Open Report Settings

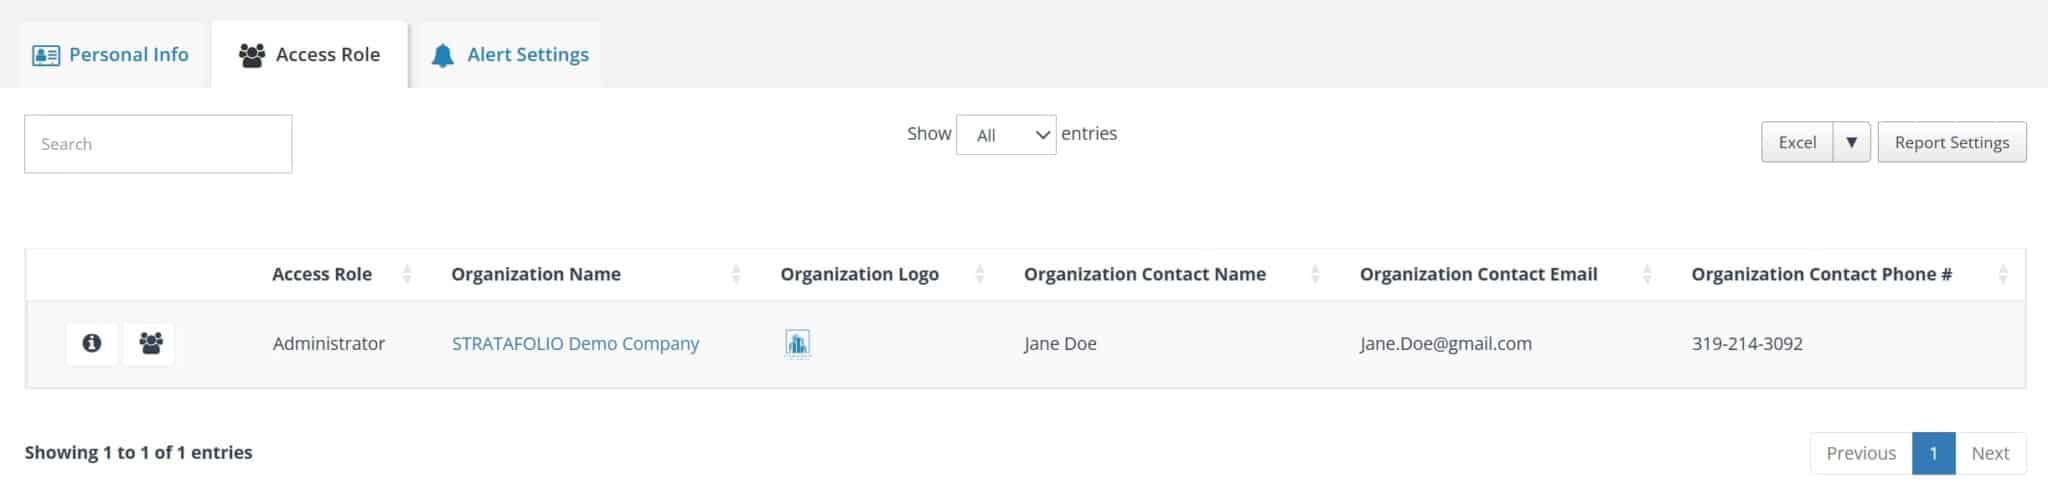[x=1952, y=142]
